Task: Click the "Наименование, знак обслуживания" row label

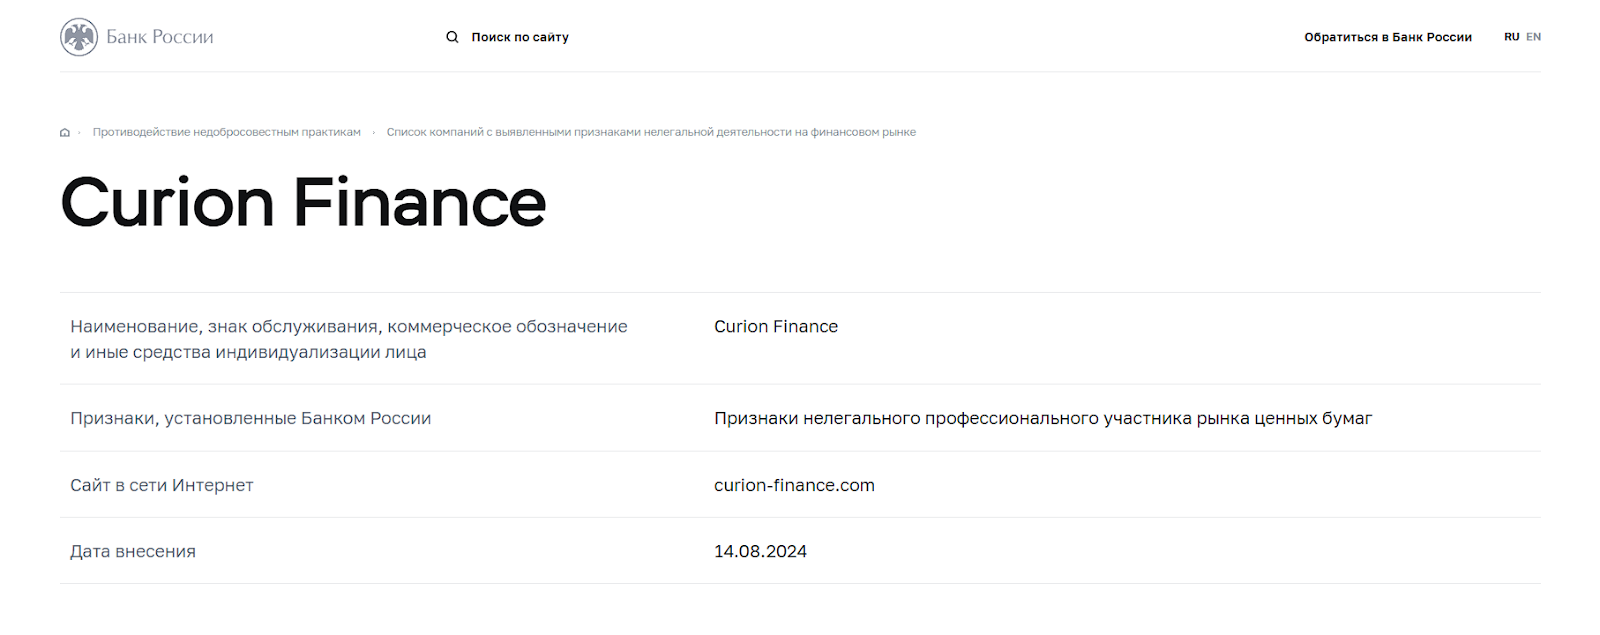Action: click(x=349, y=339)
